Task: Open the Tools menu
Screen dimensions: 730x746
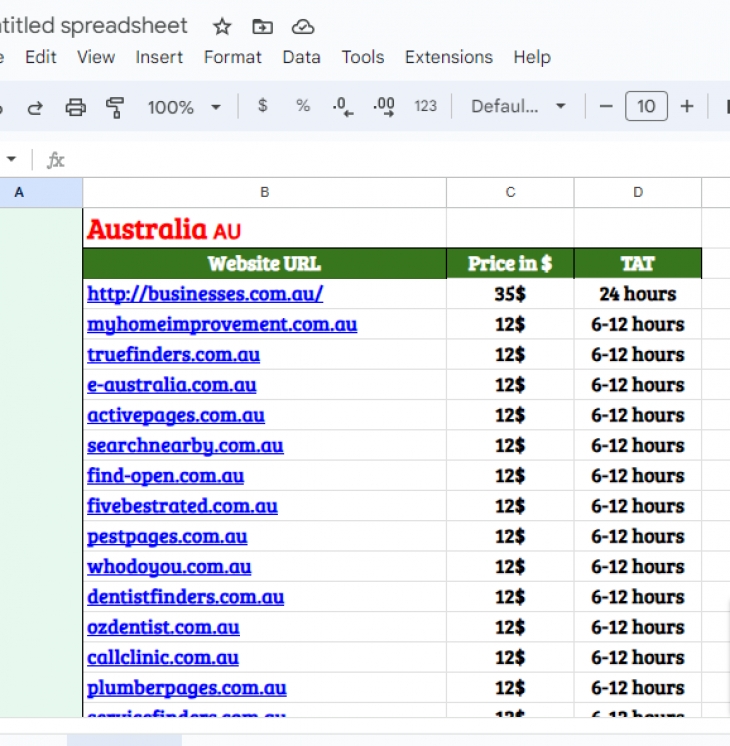Action: point(363,57)
